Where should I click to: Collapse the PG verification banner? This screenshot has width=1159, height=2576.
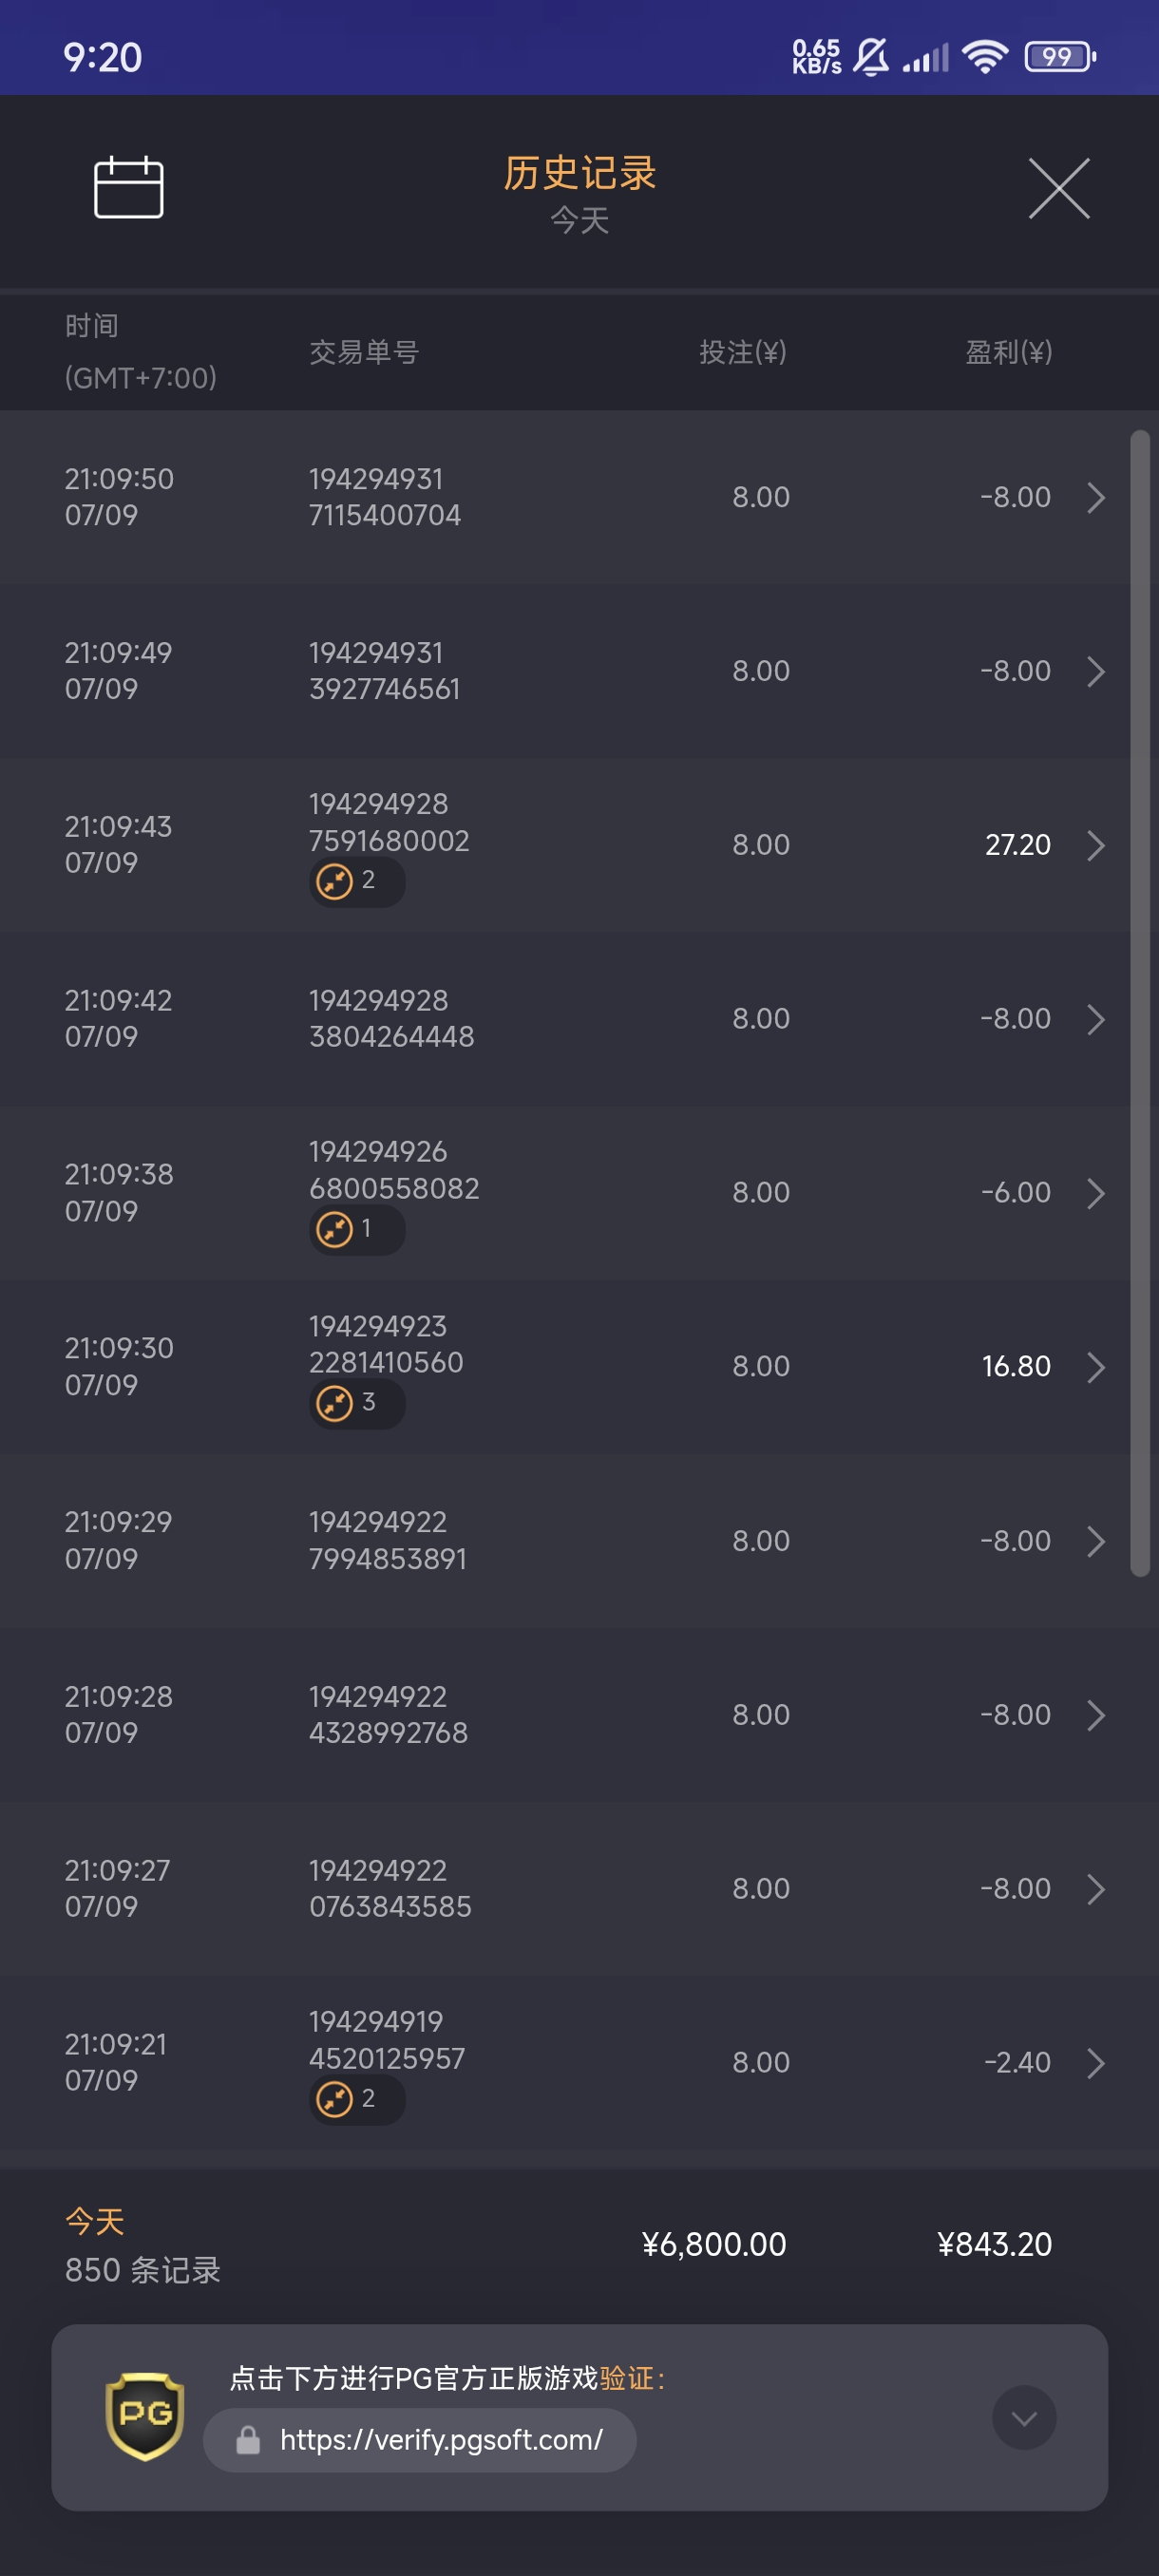tap(1023, 2418)
